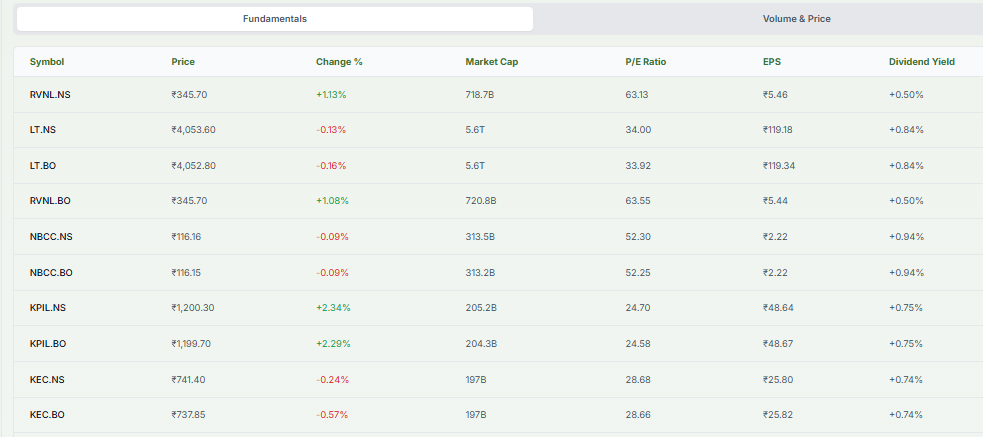
Task: Select the LT.BO symbol
Action: coord(43,166)
